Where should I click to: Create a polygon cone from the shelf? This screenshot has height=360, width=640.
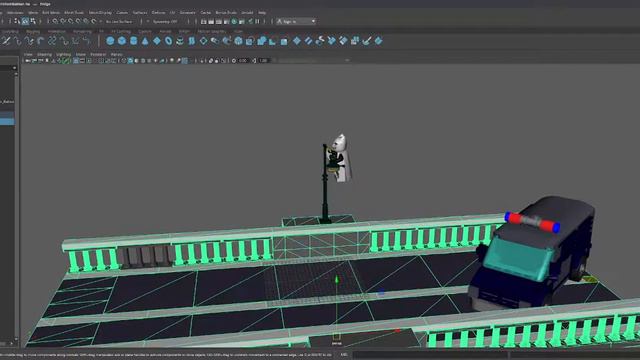[x=145, y=41]
